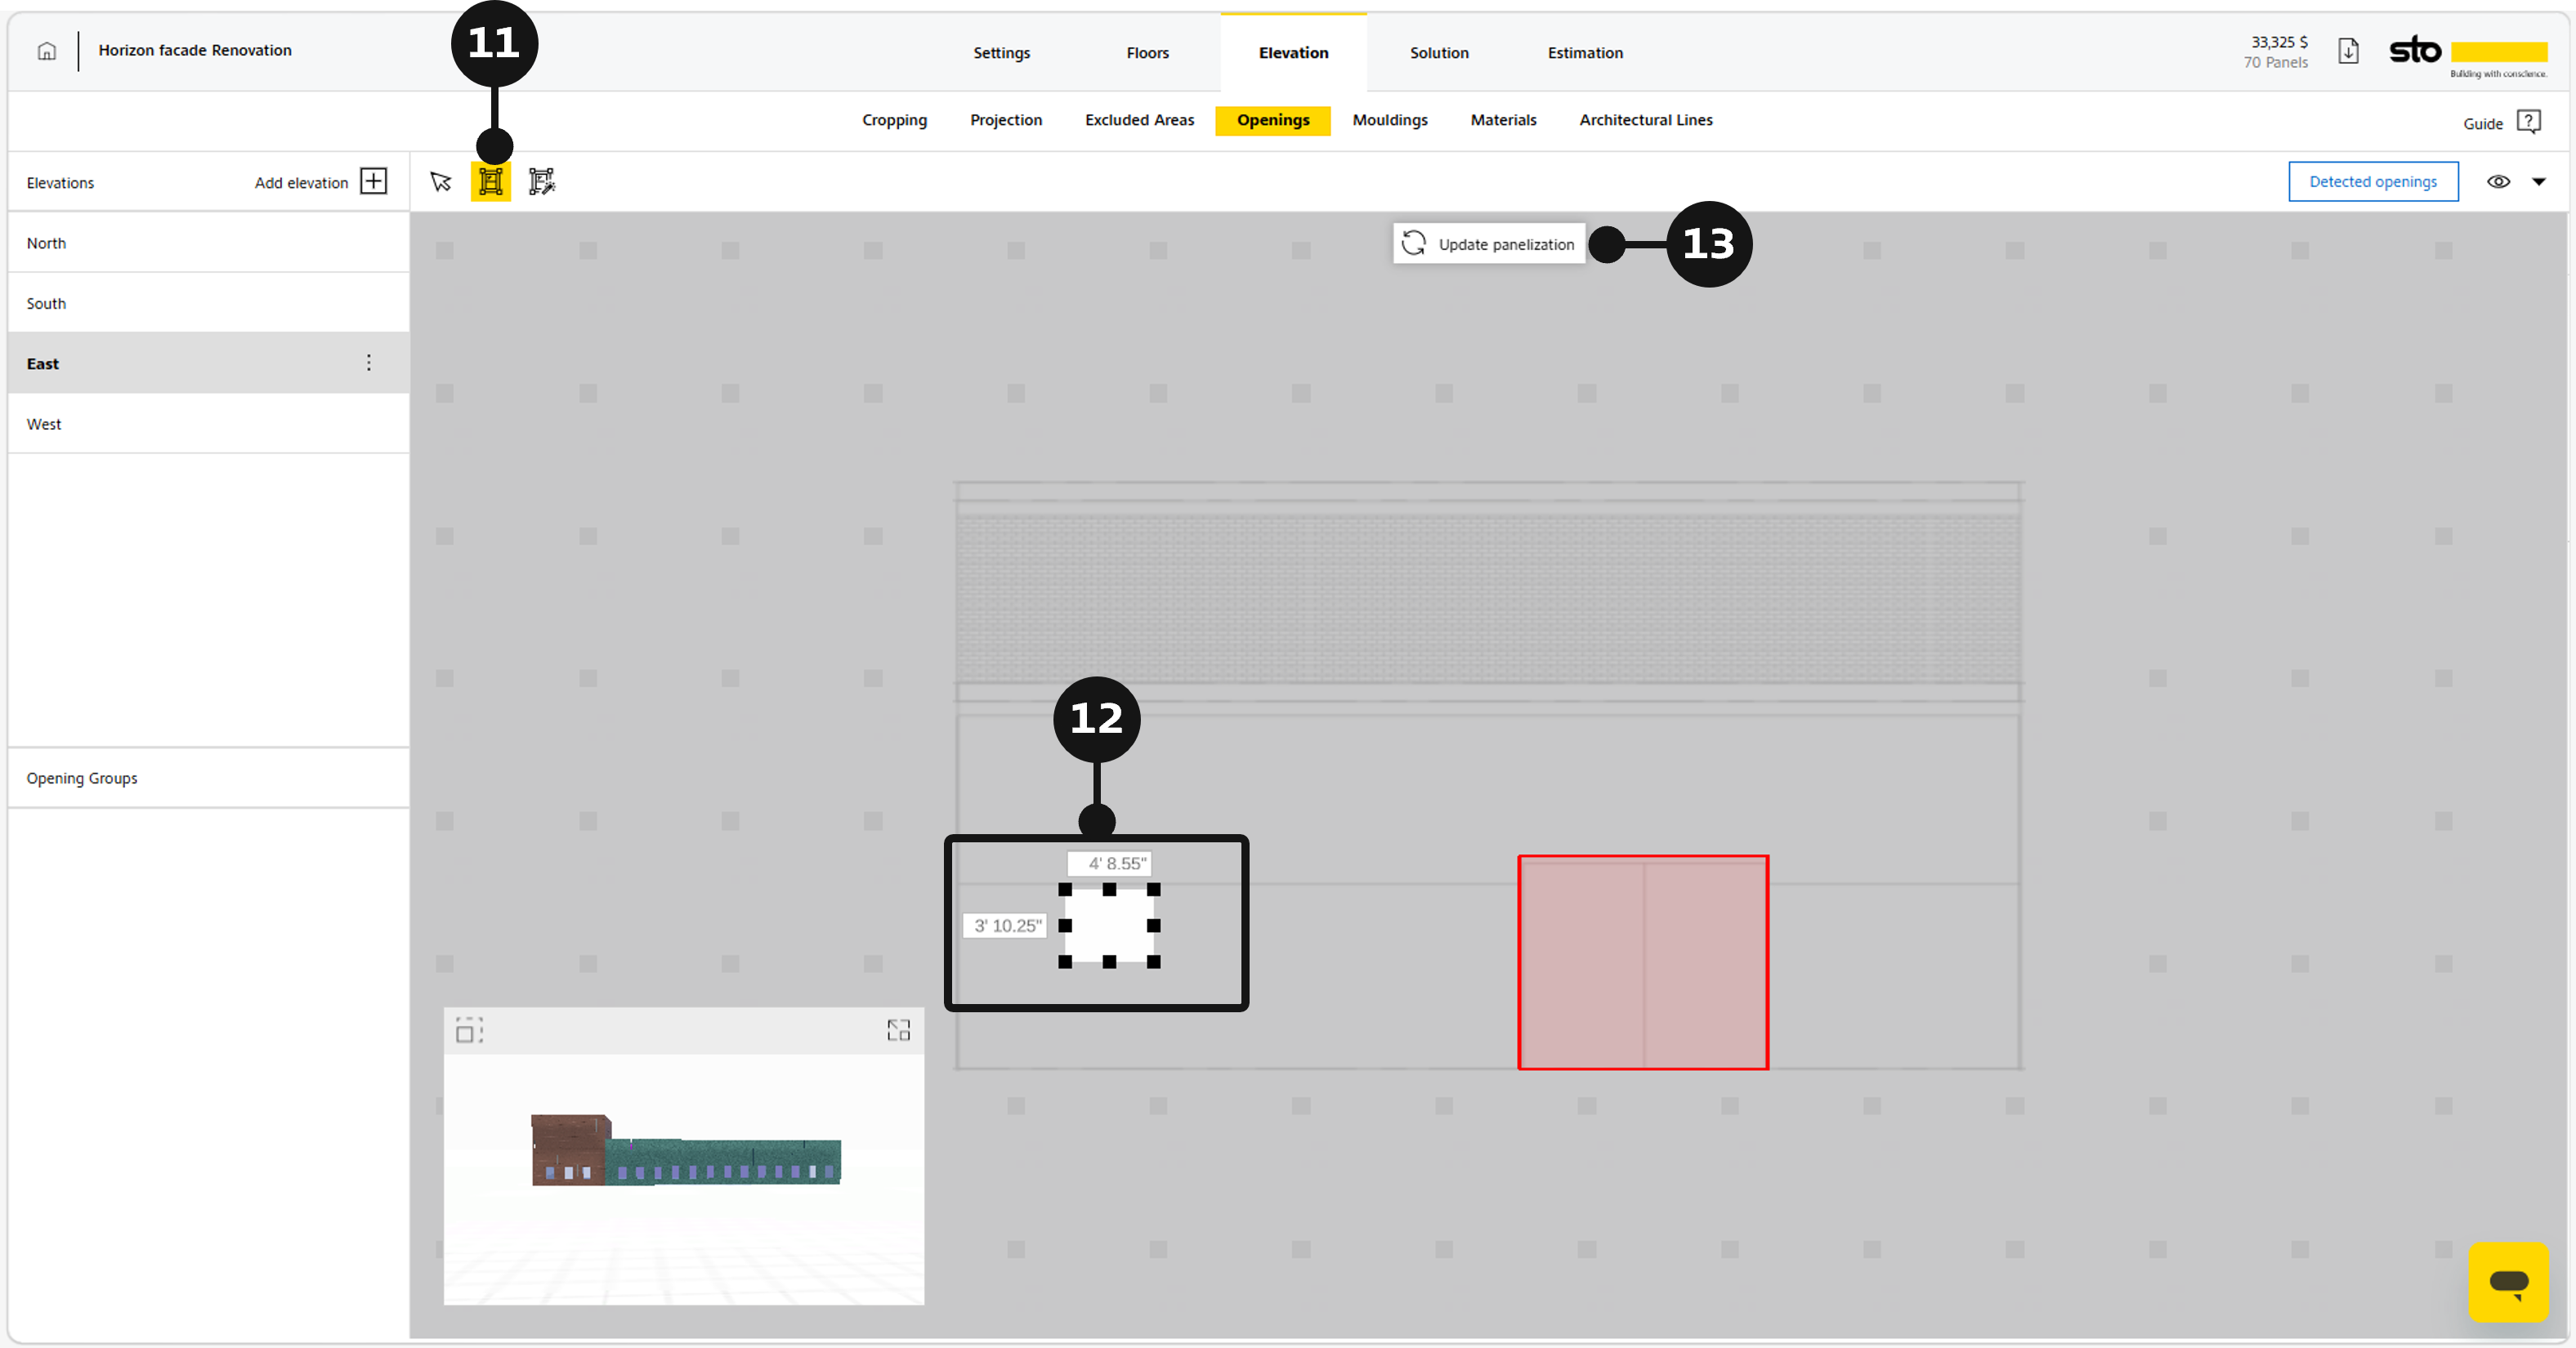
Task: Click the preview selection frame icon
Action: pos(469,1031)
